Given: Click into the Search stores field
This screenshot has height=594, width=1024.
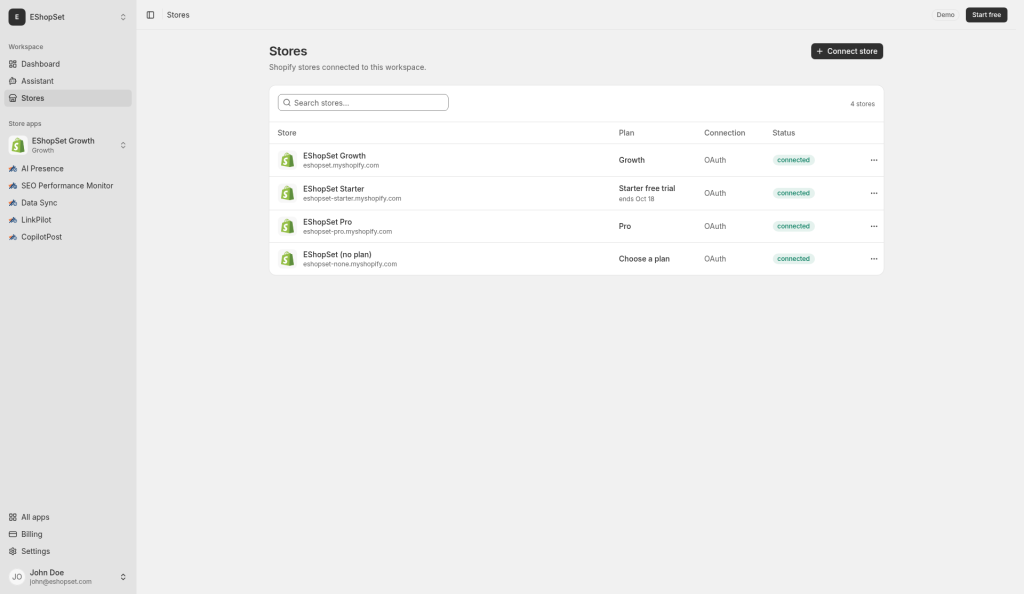Looking at the screenshot, I should pos(363,102).
